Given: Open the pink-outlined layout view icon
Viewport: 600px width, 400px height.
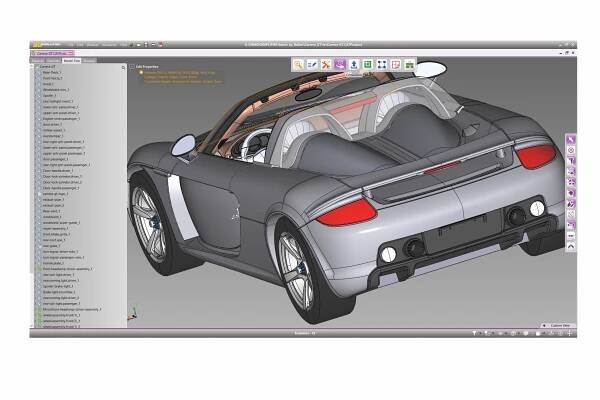Looking at the screenshot, I should [396, 65].
